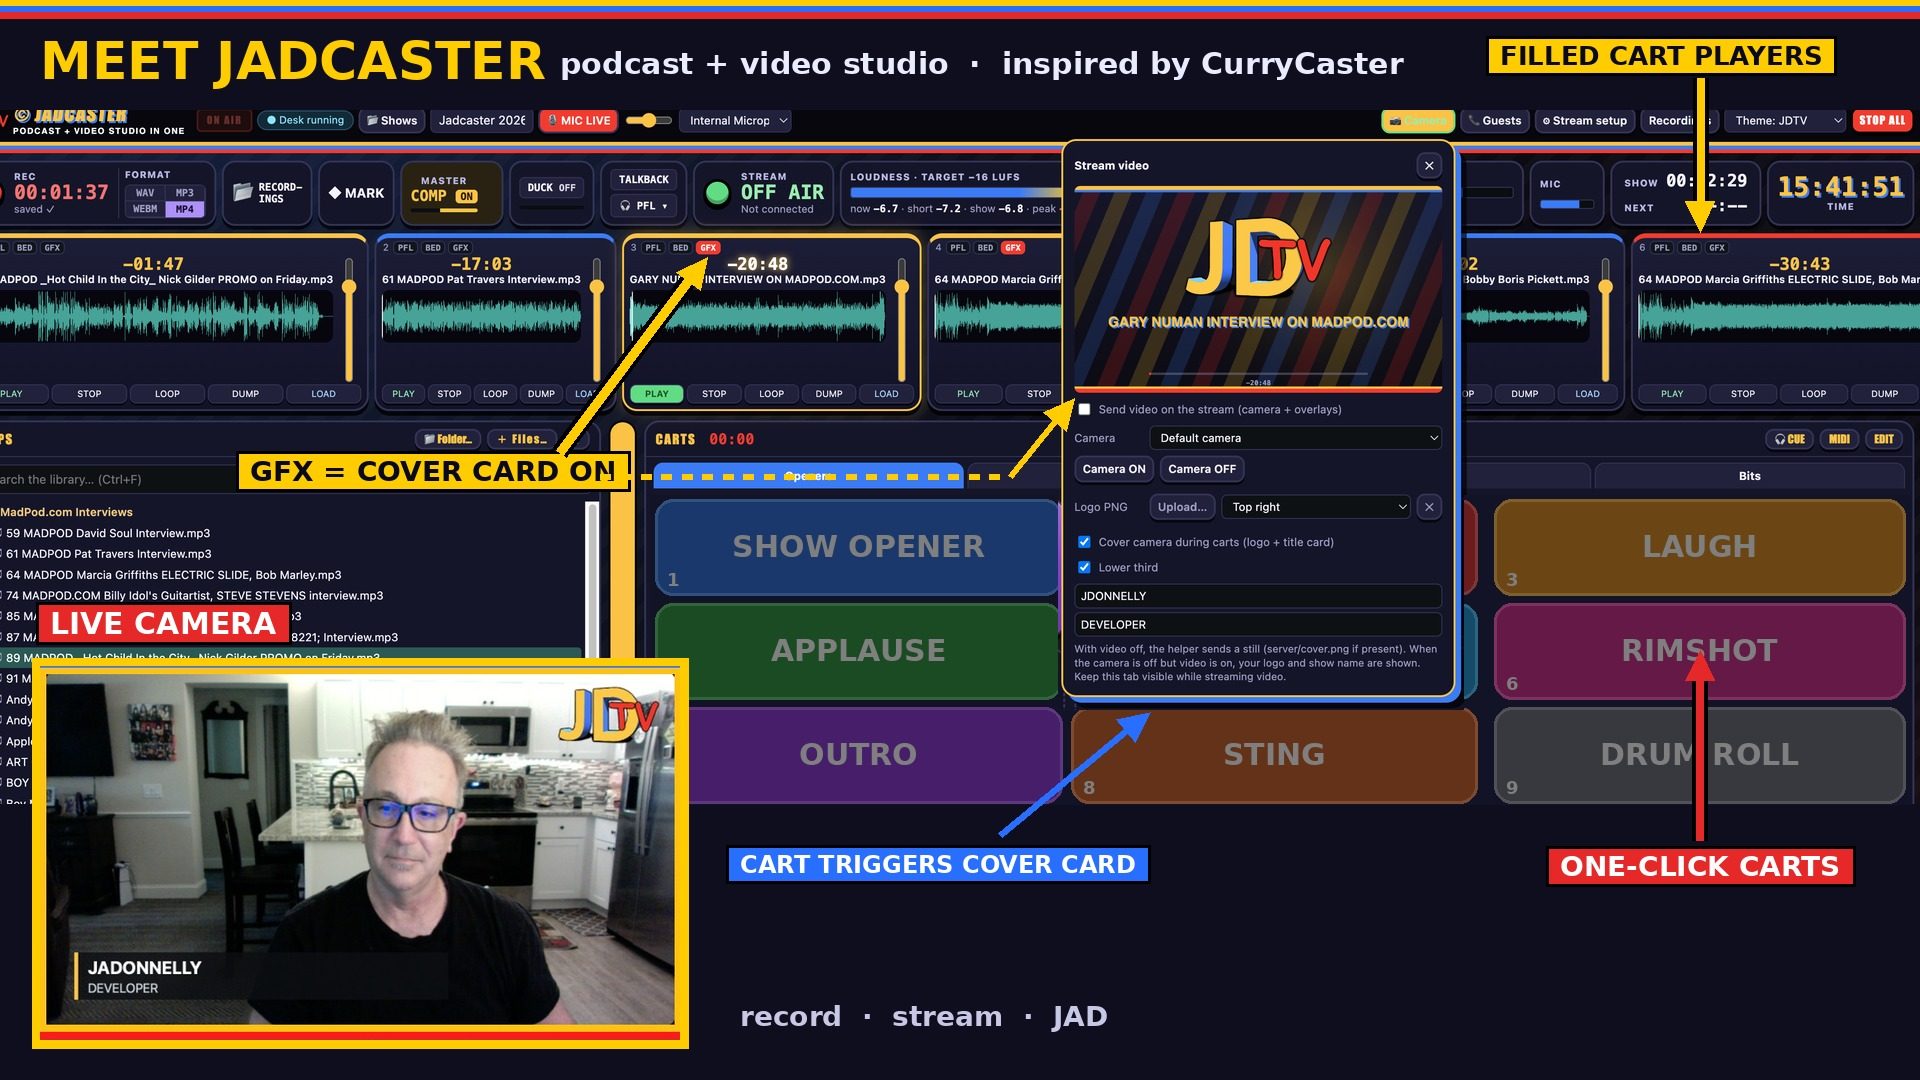Click the Desk running status pill
The width and height of the screenshot is (1920, 1080).
(x=304, y=120)
